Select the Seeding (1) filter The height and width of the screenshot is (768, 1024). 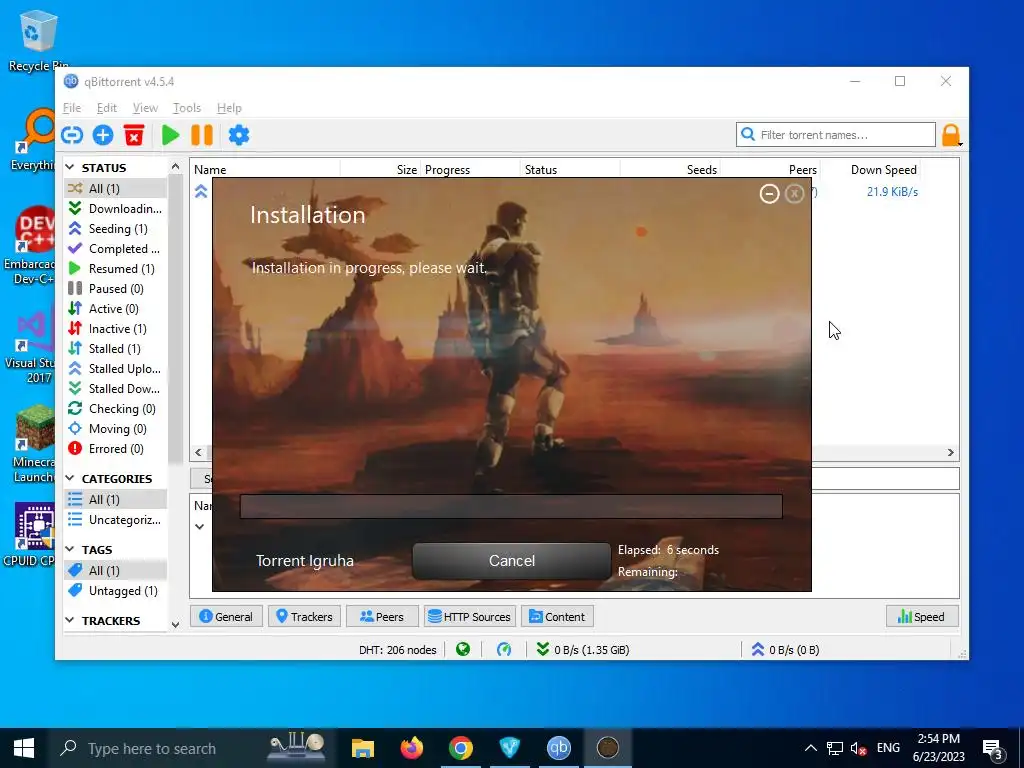(x=116, y=229)
